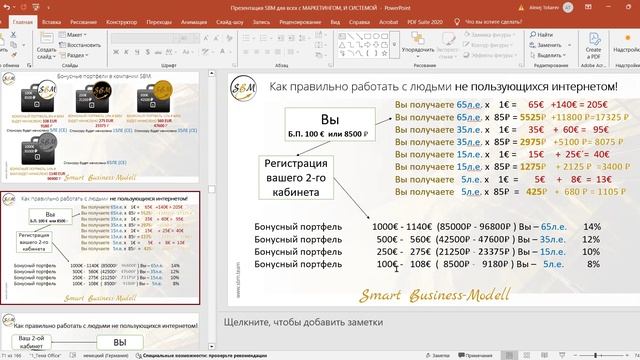640x360 pixels.
Task: Open Вставка ribbon tab
Action: click(51, 22)
